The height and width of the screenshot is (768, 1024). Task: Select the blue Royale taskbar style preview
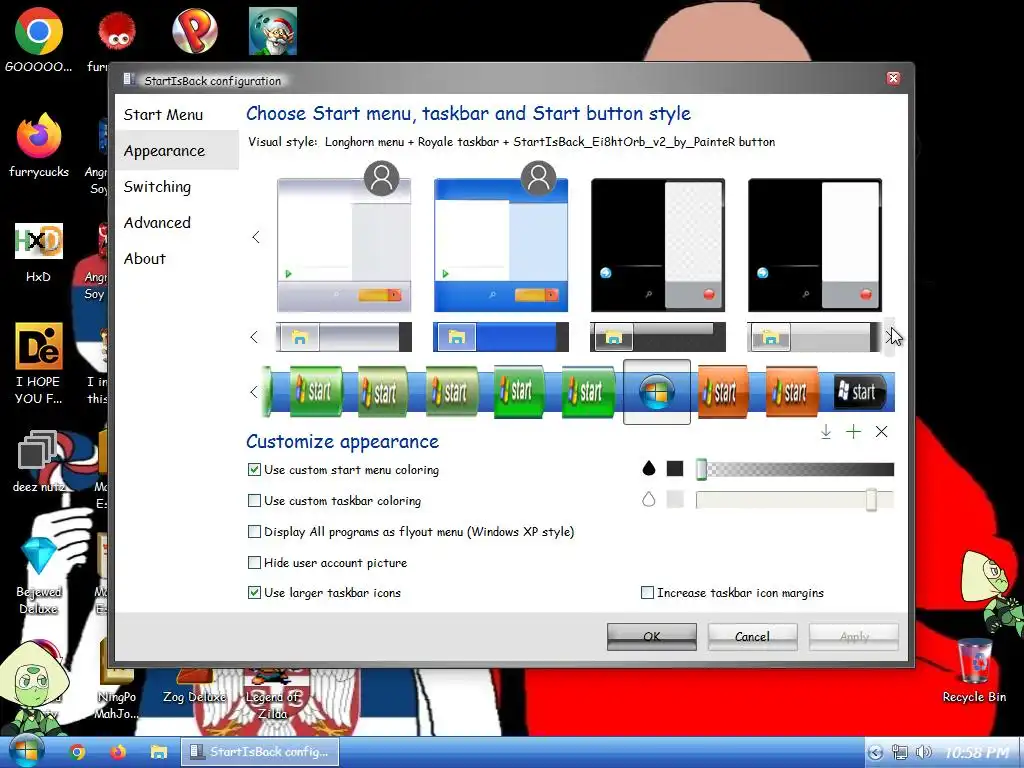pos(501,337)
